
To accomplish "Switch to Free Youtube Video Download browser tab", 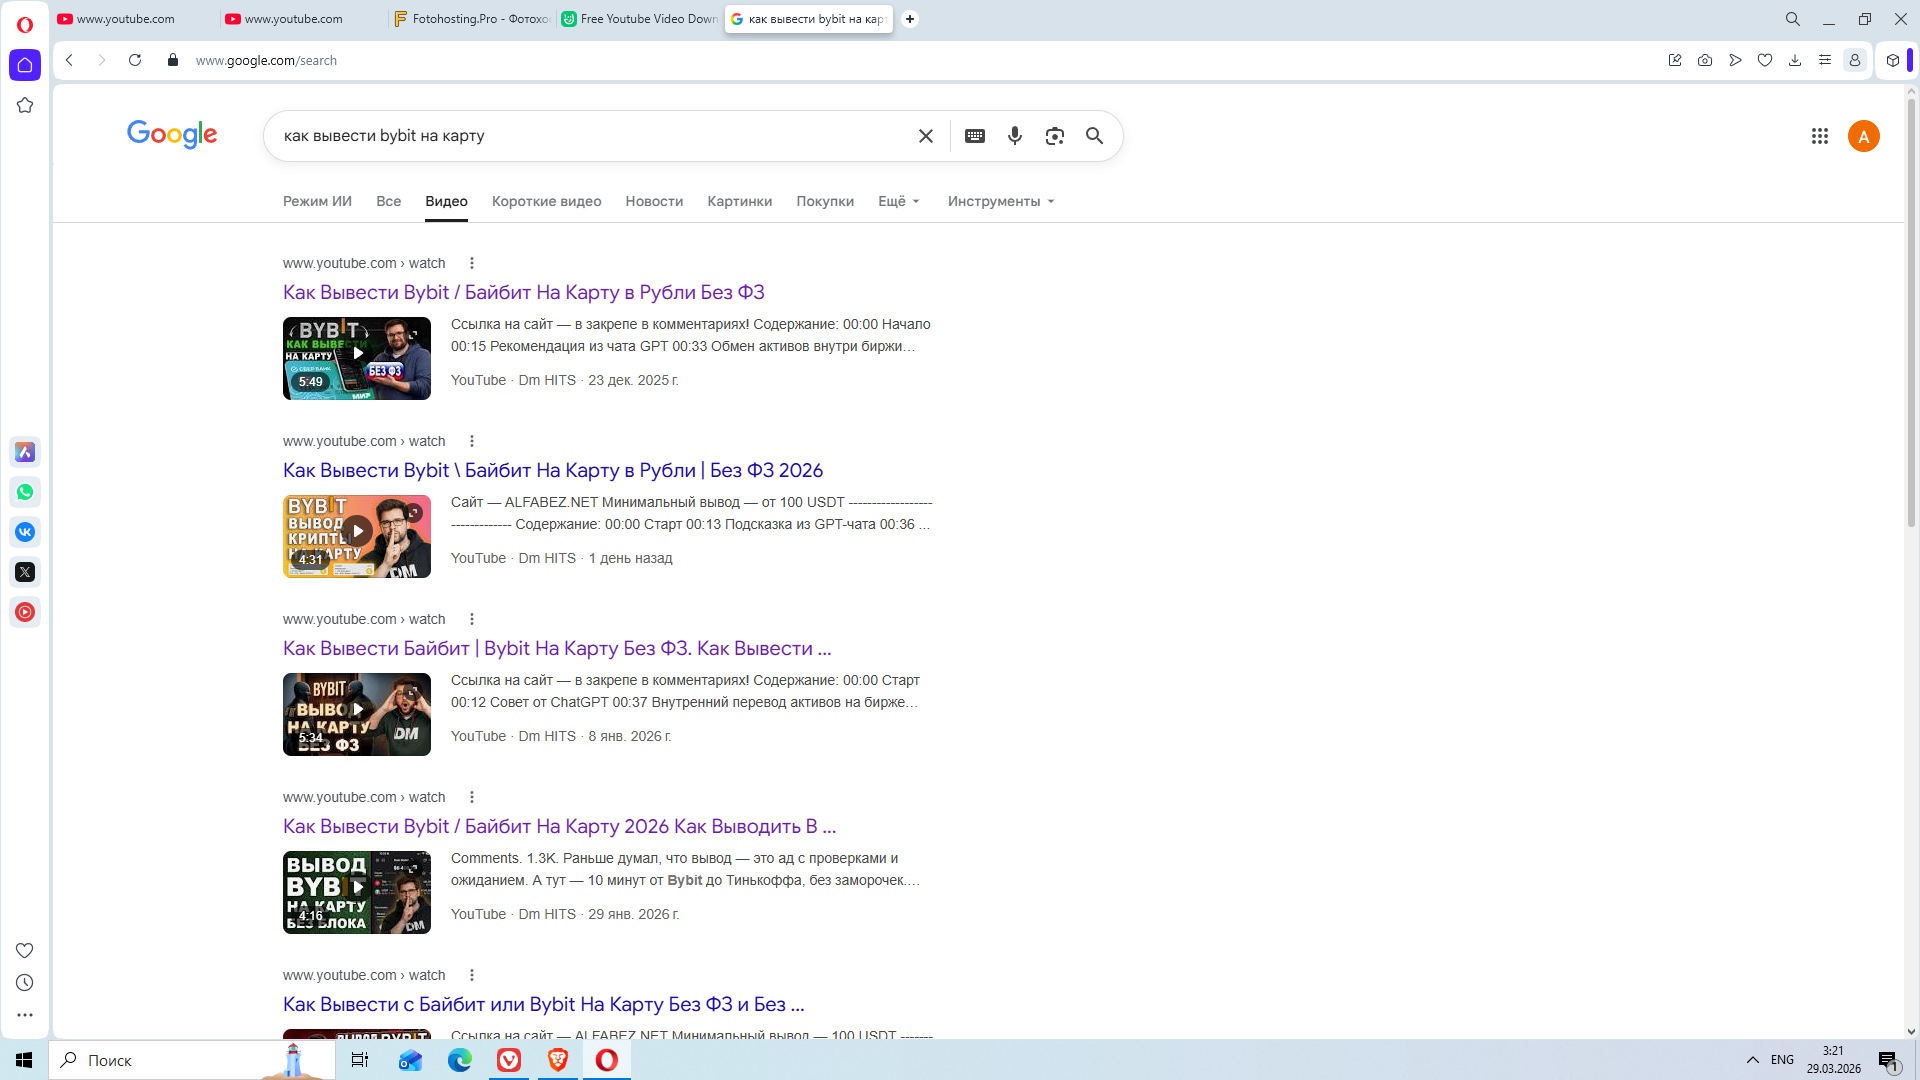I will [x=640, y=19].
